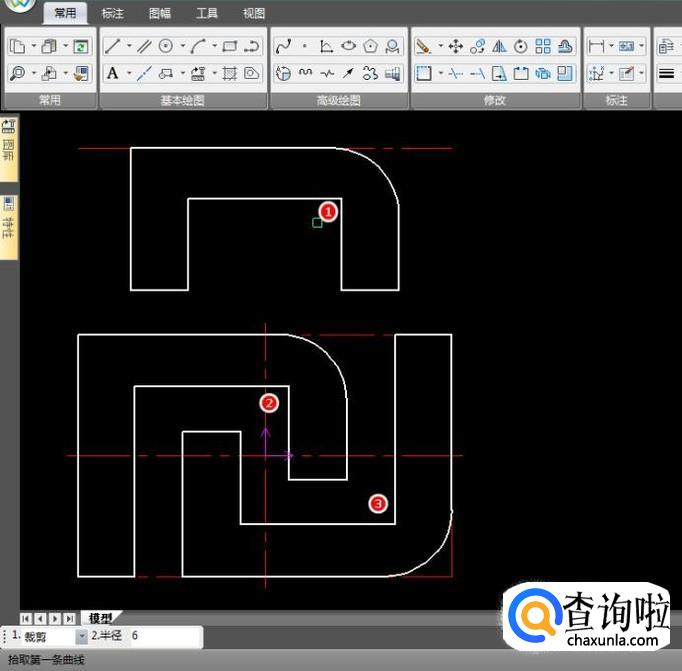This screenshot has width=682, height=671.
Task: Expand the 裁剪 mode combo box
Action: [x=82, y=636]
